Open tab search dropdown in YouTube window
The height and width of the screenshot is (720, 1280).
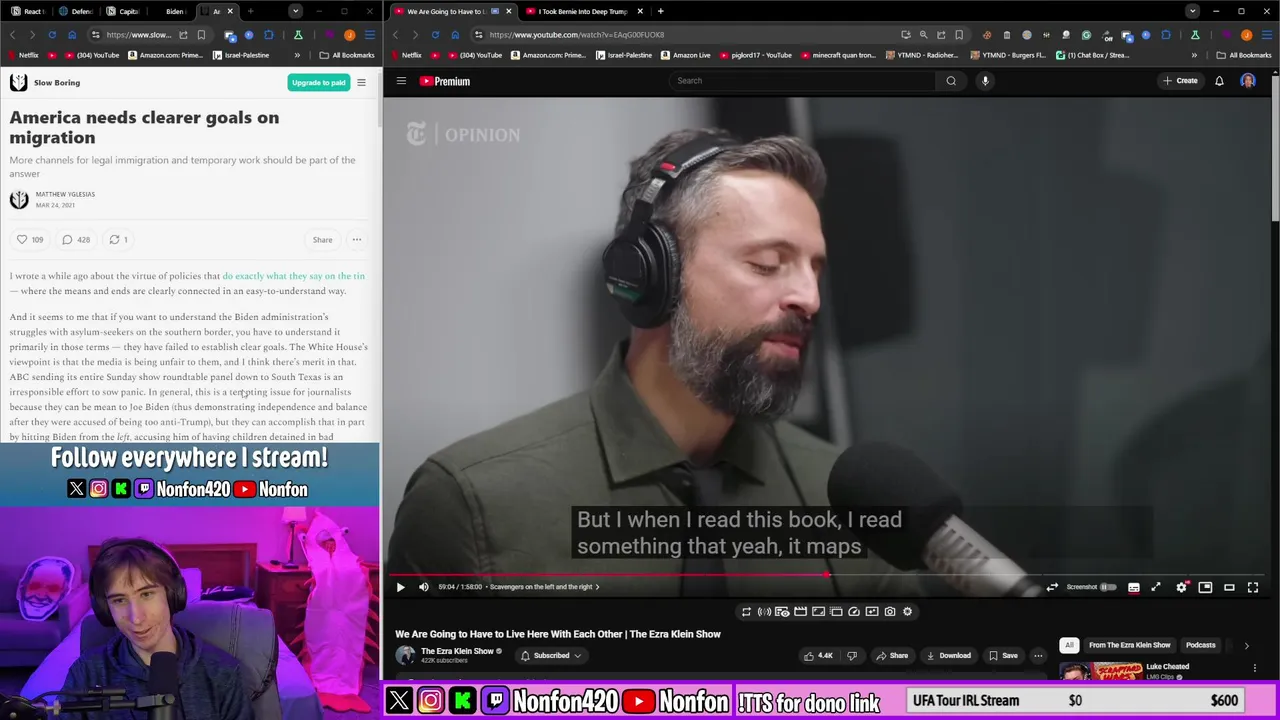tap(1192, 11)
